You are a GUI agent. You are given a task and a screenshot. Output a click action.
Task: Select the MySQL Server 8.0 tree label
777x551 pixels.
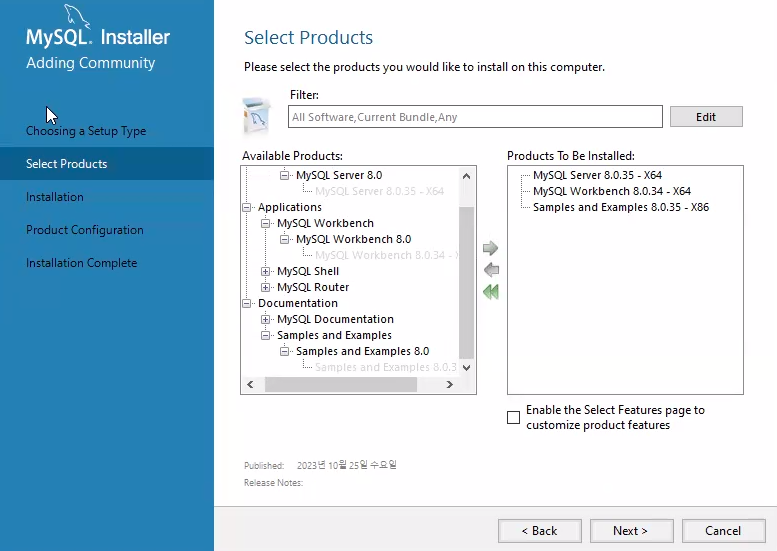click(x=339, y=175)
